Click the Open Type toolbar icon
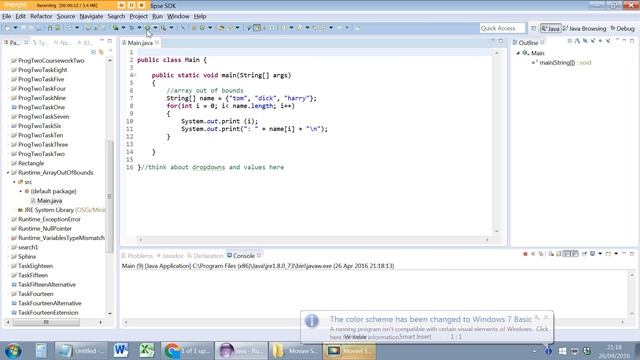The height and width of the screenshot is (360, 640). 222,28
